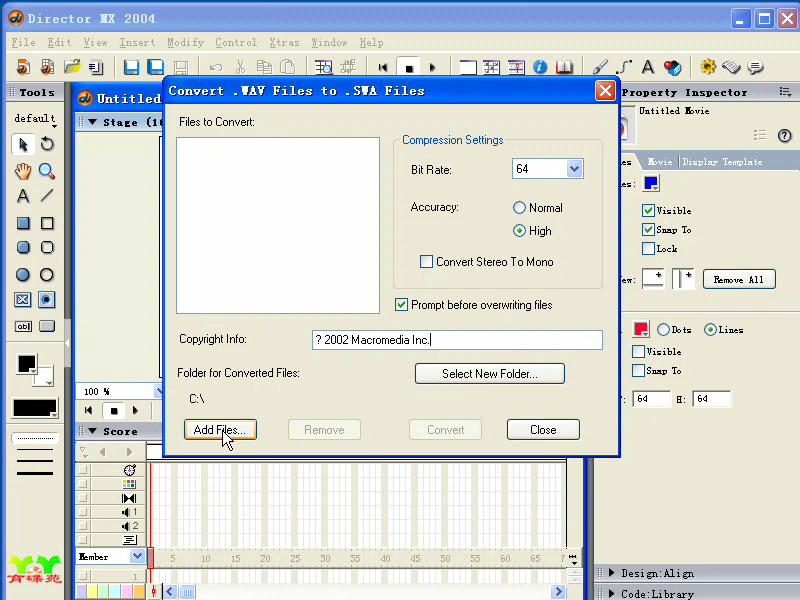Collapse the Stage panel triangle
This screenshot has height=600, width=800.
(92, 122)
